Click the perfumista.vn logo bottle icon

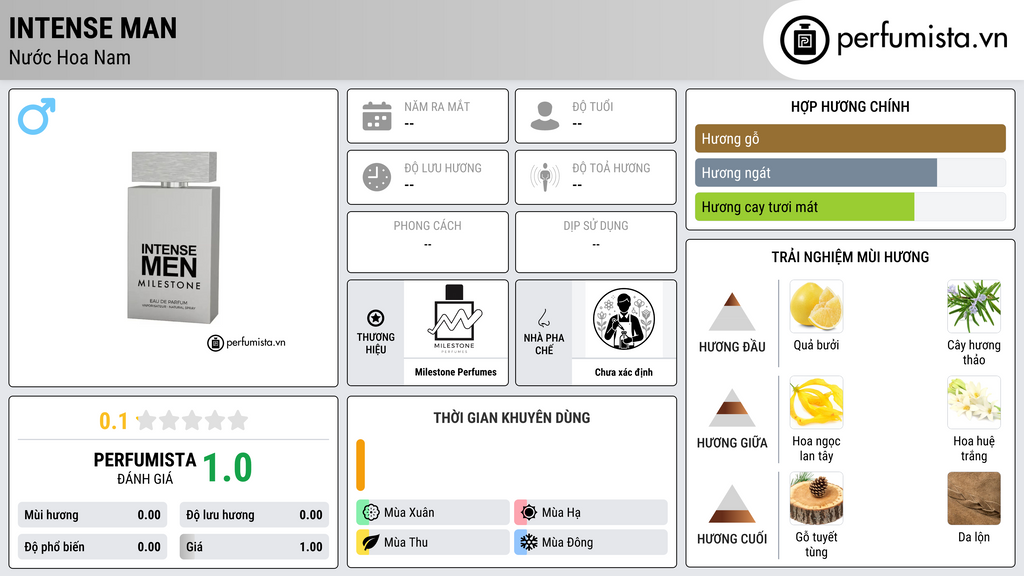pyautogui.click(x=804, y=40)
